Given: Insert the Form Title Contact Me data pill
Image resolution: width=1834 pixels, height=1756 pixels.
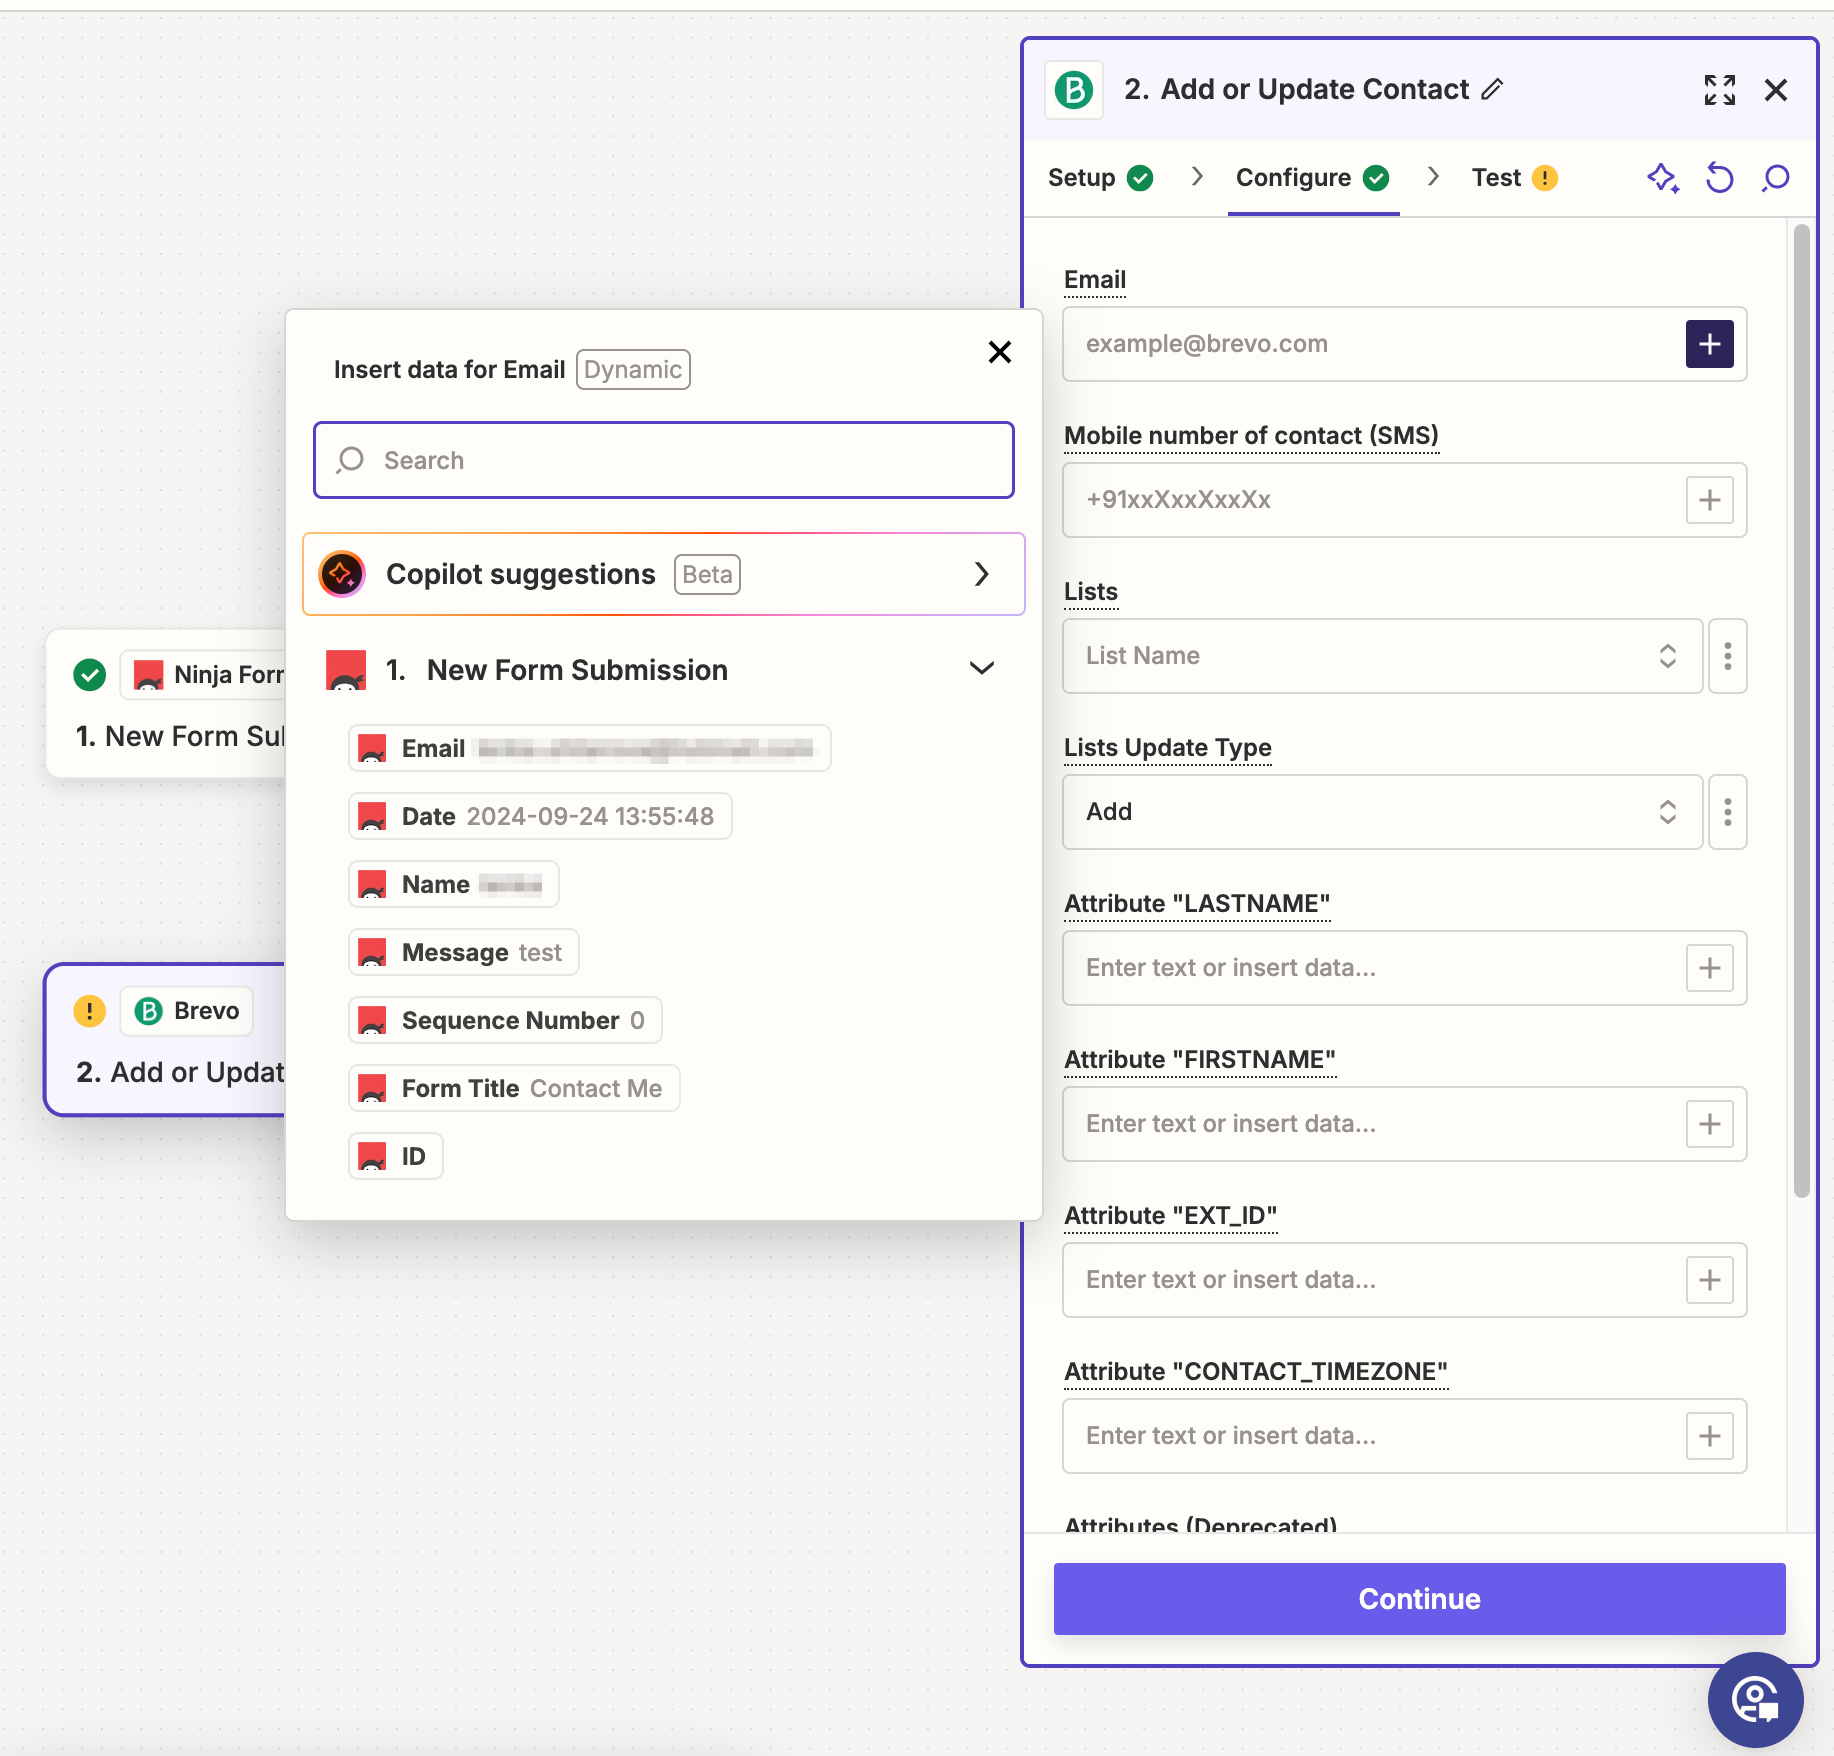Looking at the screenshot, I should [514, 1088].
